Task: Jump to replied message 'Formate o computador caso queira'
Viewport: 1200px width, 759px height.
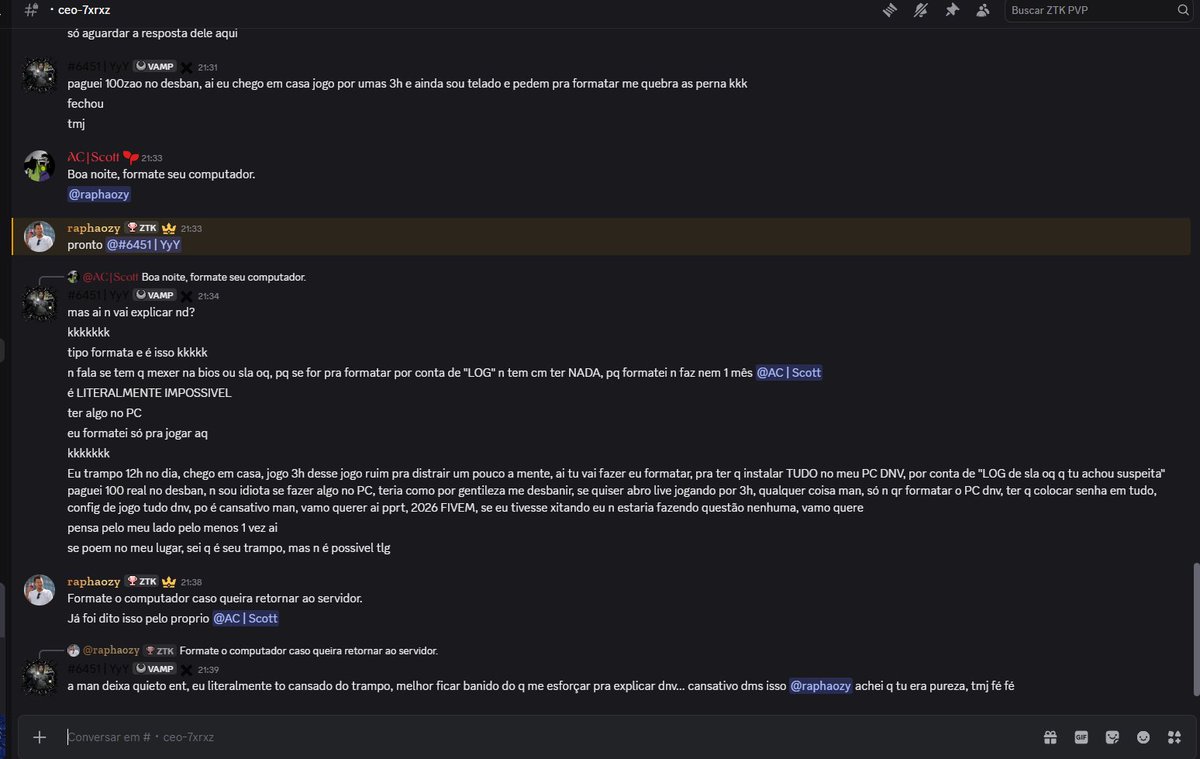Action: 309,650
